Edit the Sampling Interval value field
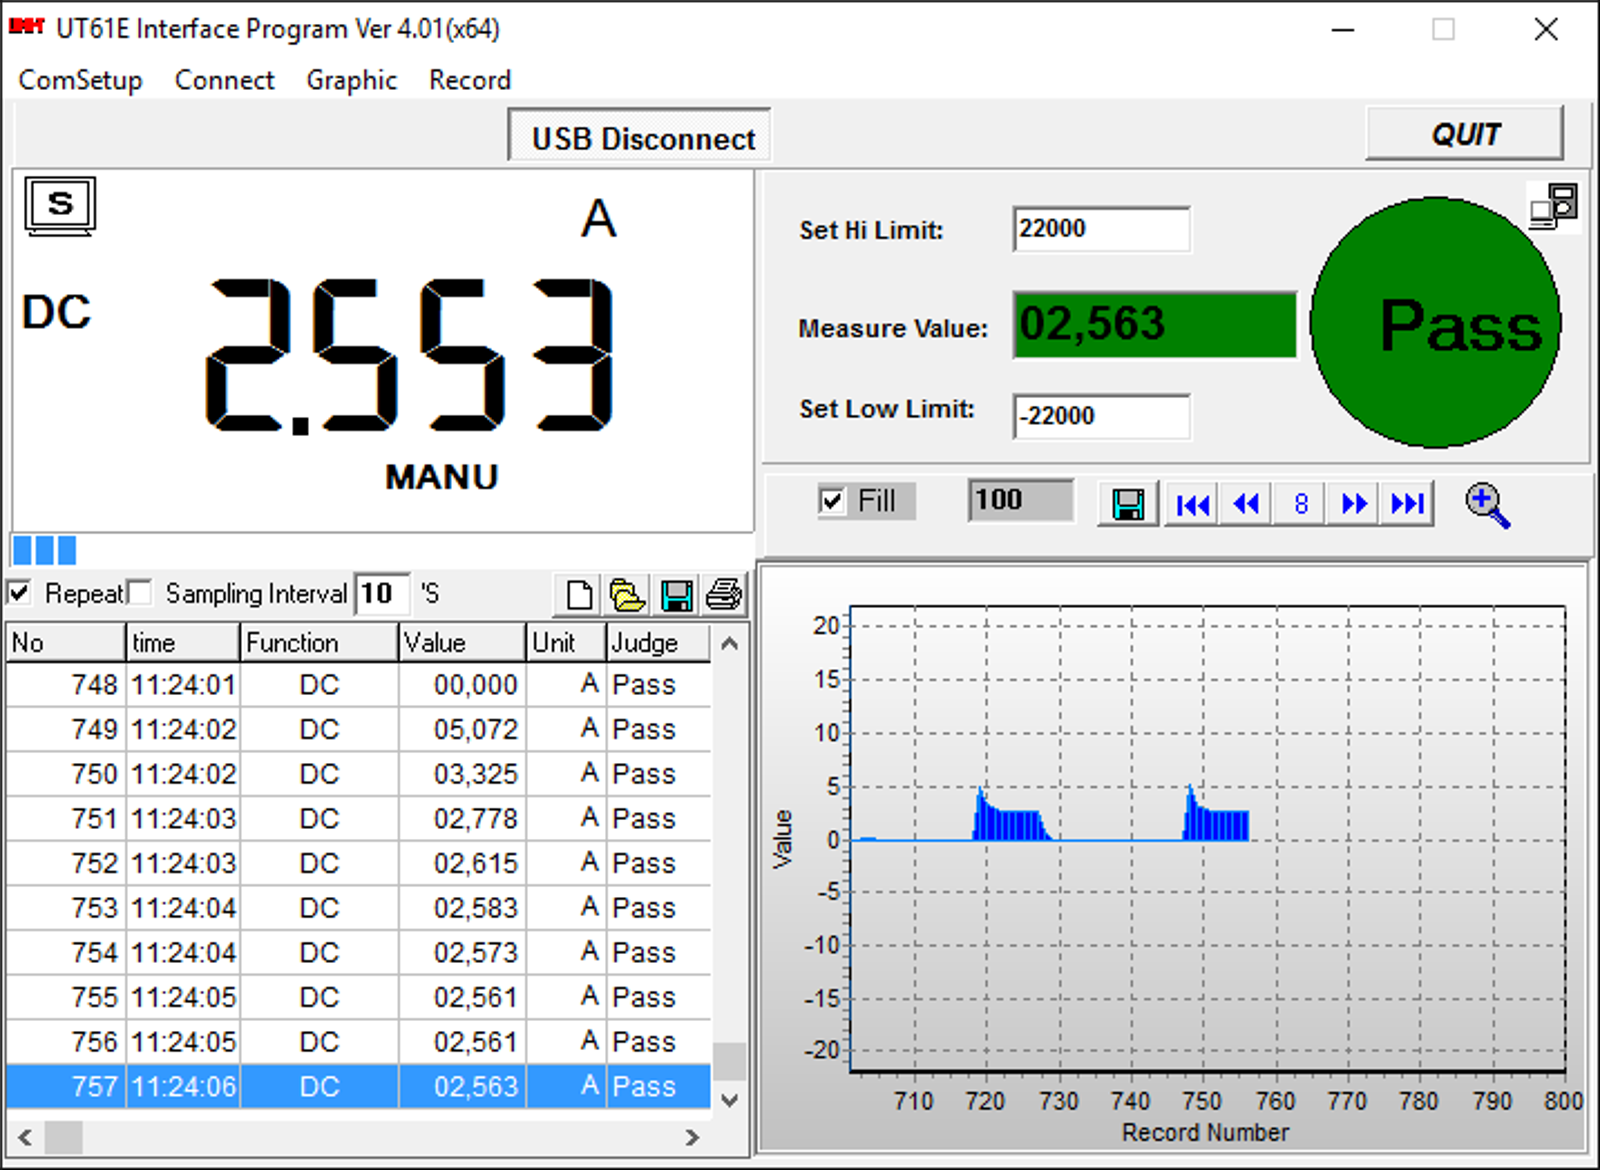 pyautogui.click(x=382, y=594)
